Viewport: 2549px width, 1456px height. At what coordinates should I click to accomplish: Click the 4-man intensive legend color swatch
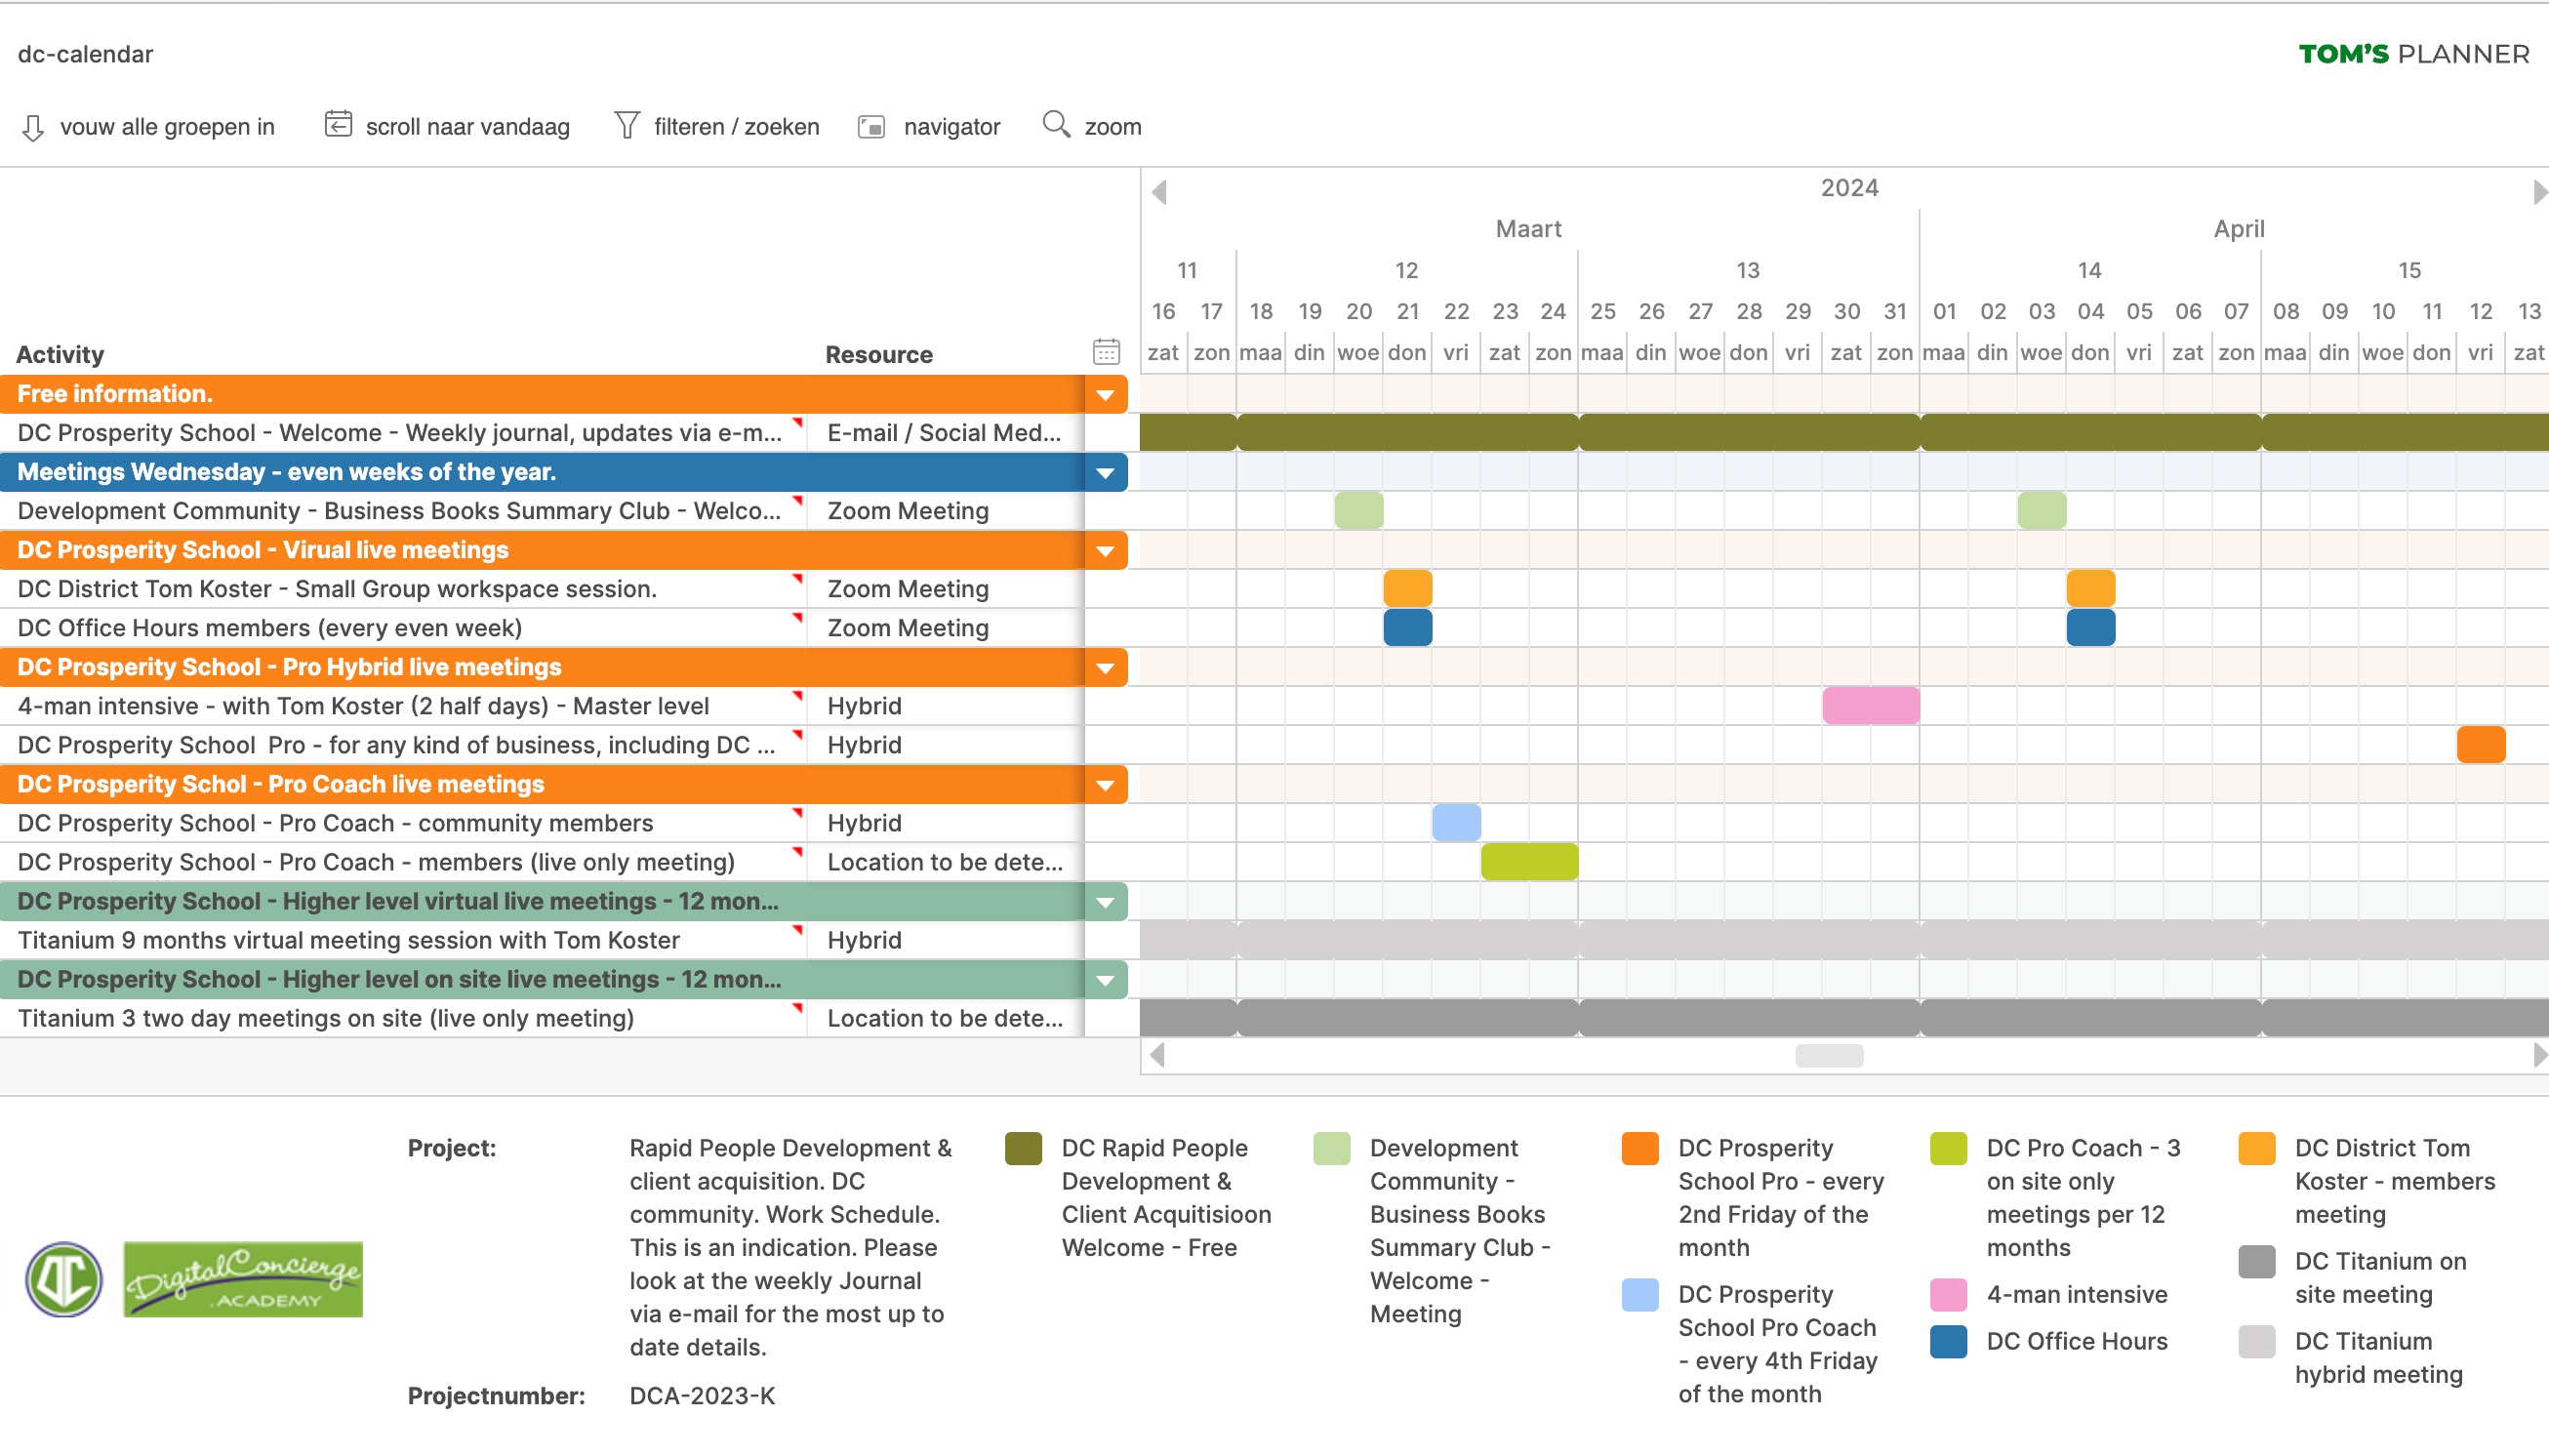pos(1948,1295)
